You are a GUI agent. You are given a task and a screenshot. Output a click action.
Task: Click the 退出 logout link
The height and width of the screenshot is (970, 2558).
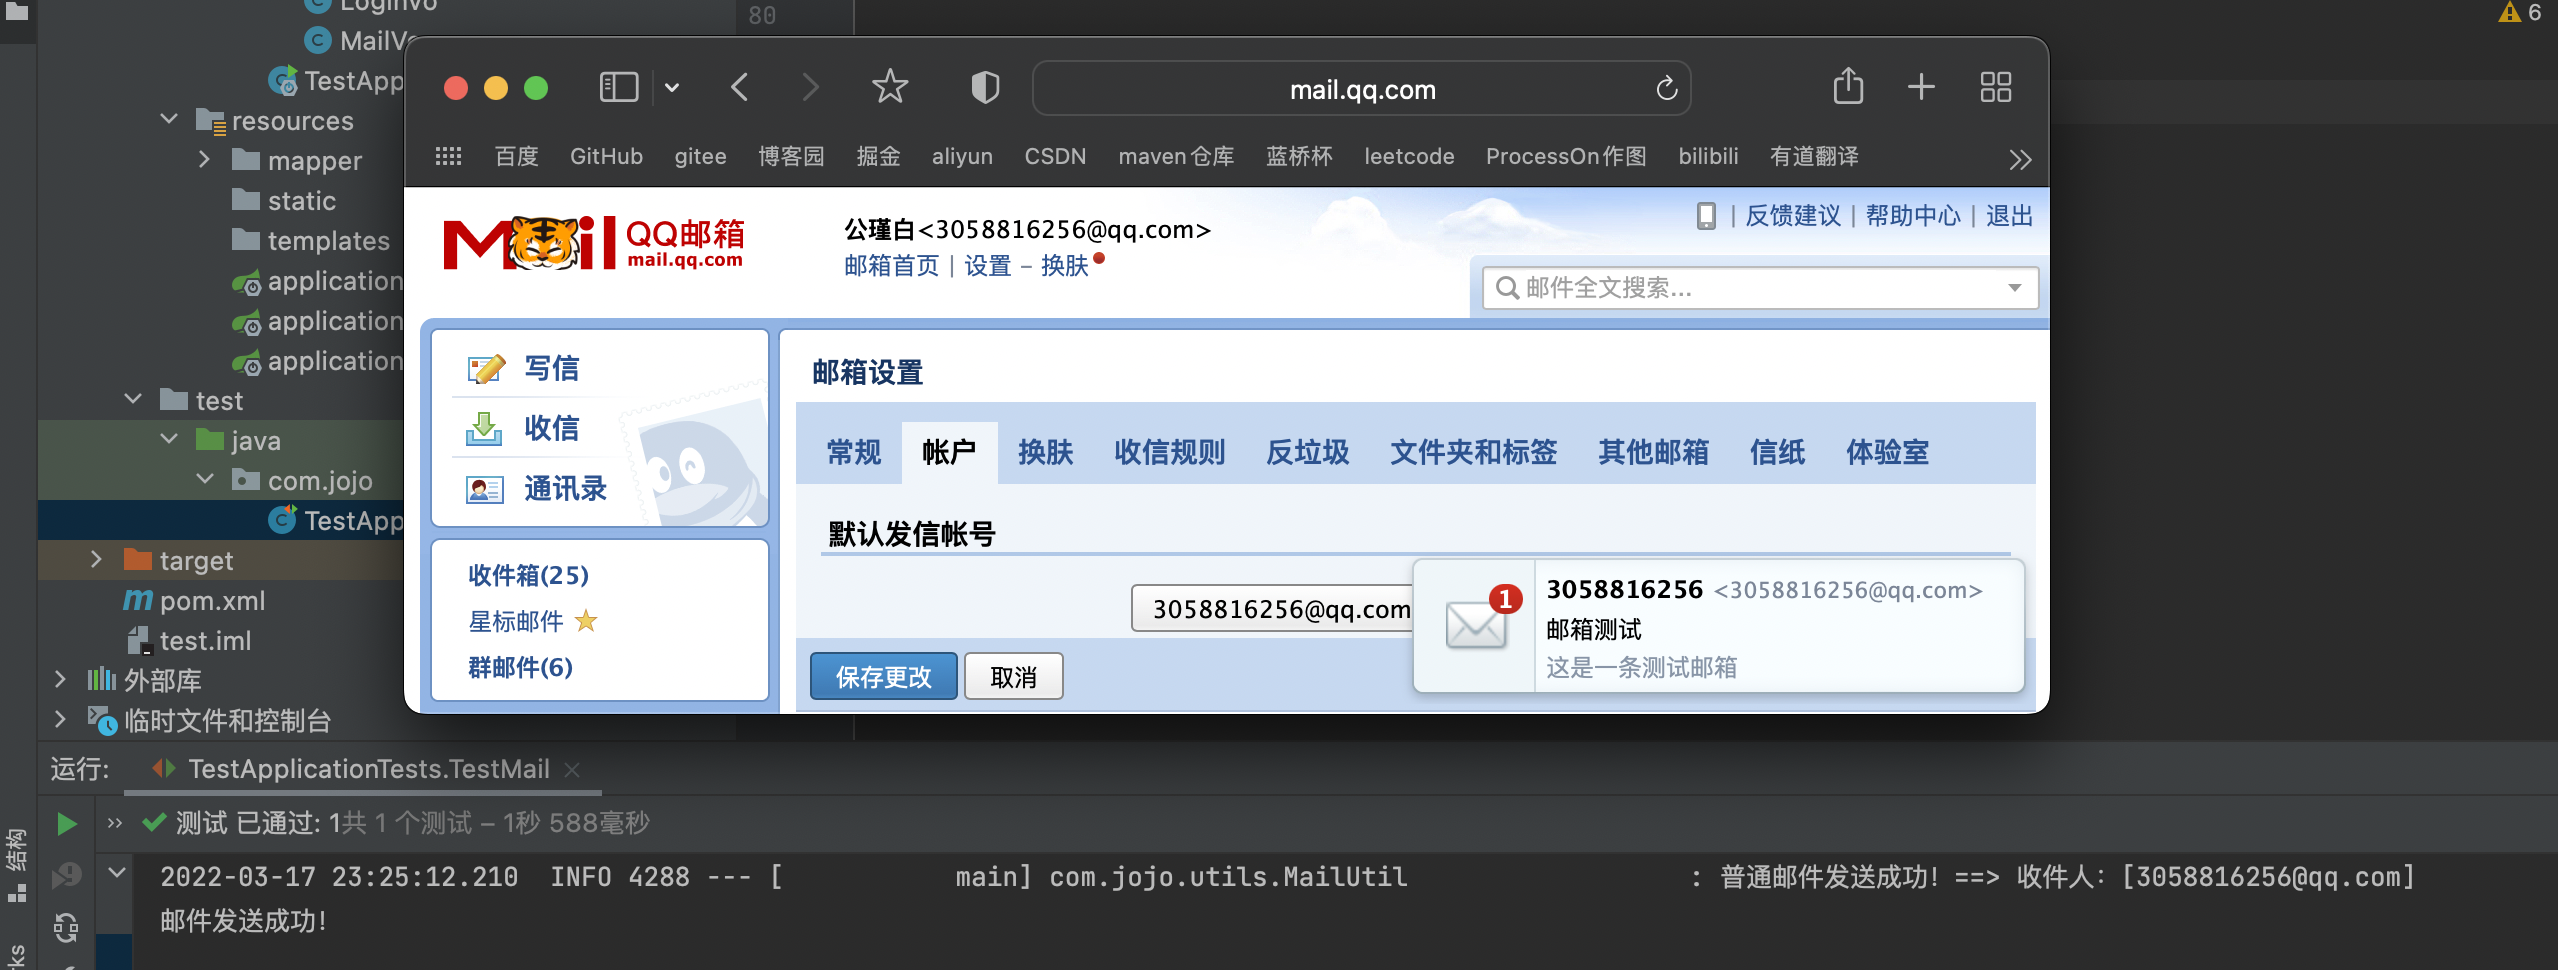pos(2009,216)
